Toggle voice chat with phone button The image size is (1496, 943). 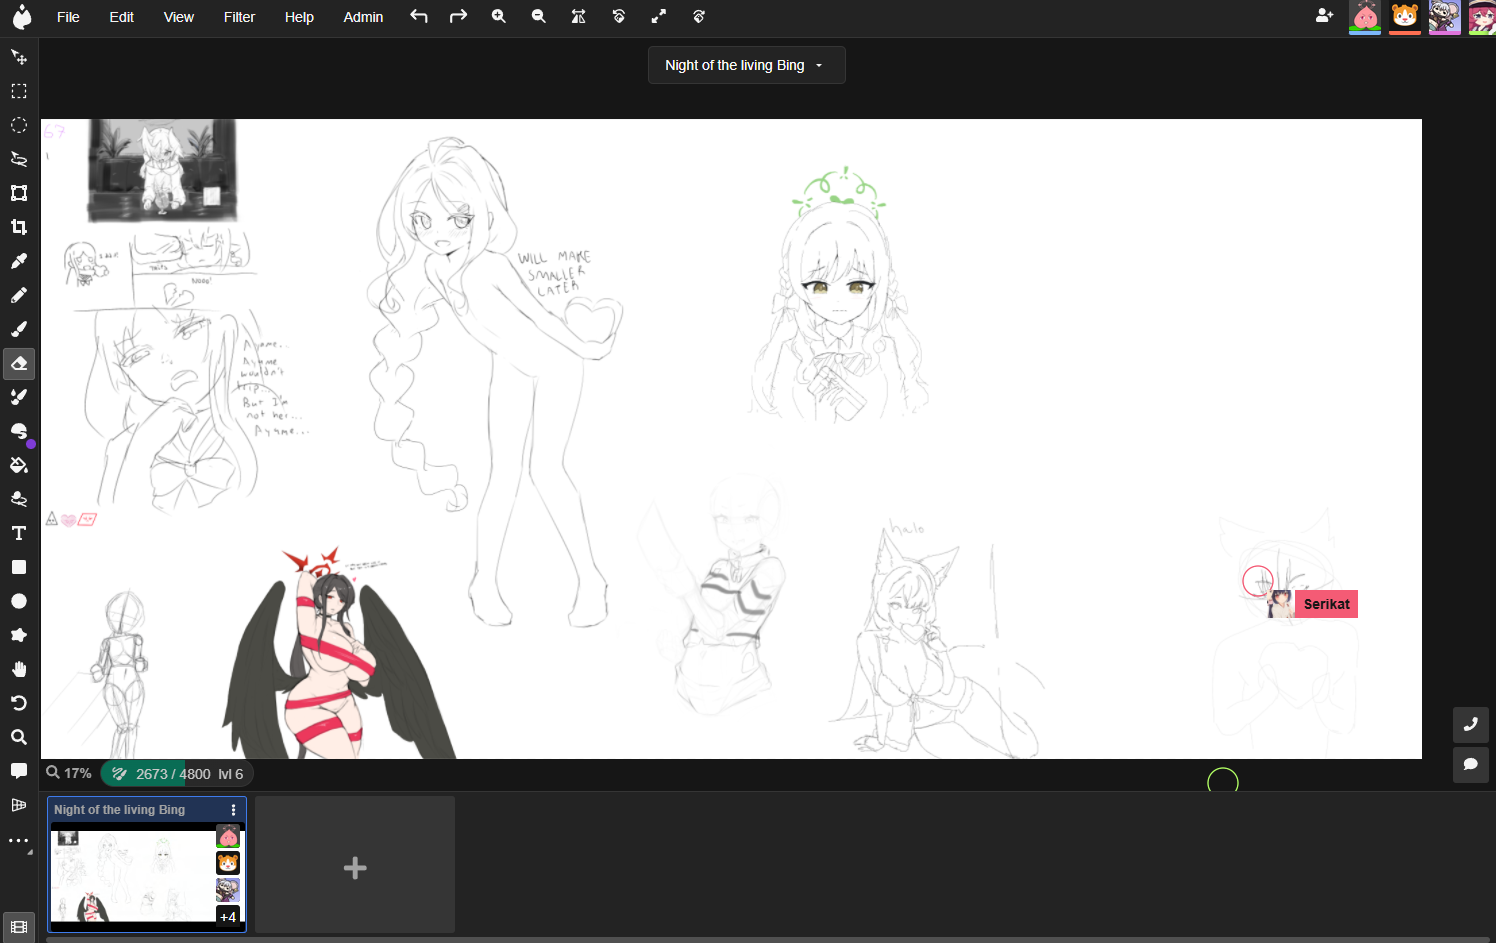click(1470, 725)
